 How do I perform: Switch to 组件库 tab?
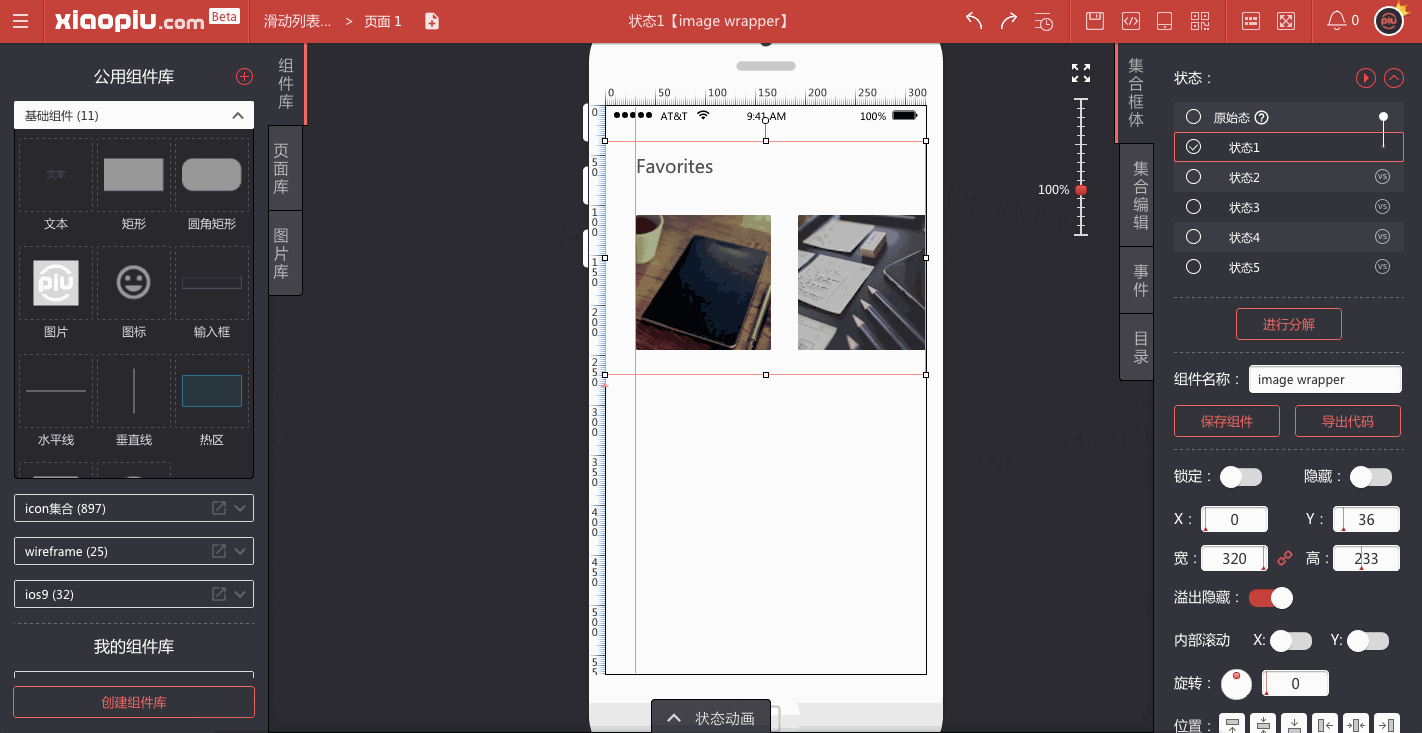[286, 83]
